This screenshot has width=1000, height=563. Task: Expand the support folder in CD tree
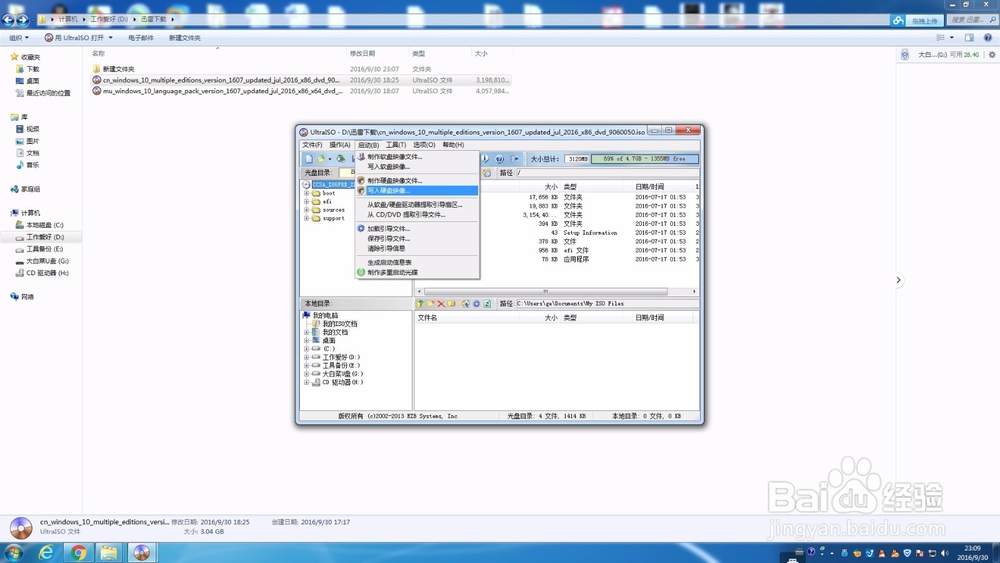[x=306, y=218]
